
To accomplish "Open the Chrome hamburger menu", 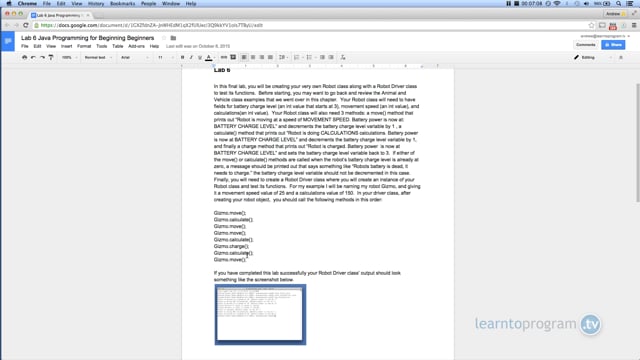I will point(634,25).
